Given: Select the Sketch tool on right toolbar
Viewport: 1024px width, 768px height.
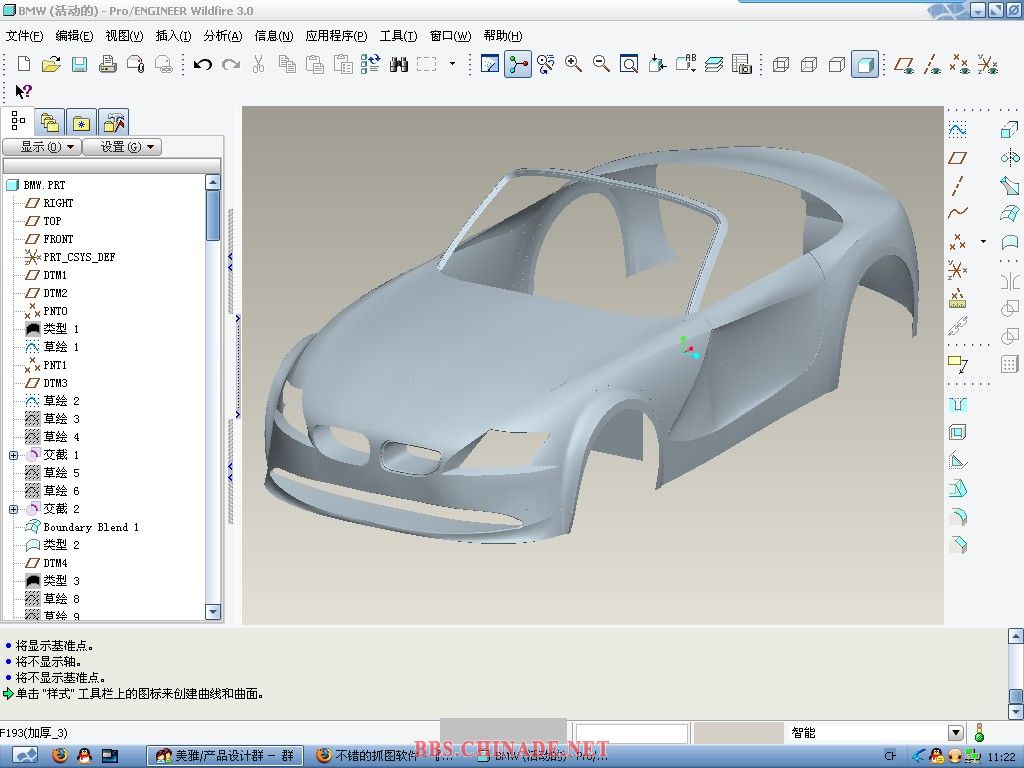Looking at the screenshot, I should point(957,130).
